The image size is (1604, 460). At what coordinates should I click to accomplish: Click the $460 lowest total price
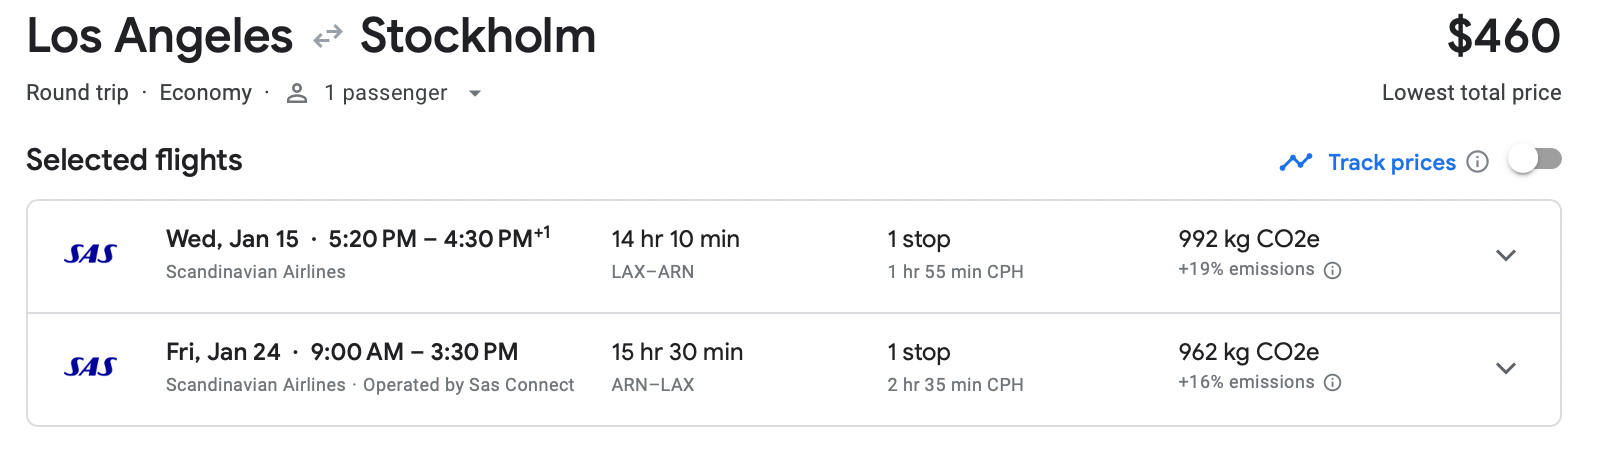coord(1503,37)
